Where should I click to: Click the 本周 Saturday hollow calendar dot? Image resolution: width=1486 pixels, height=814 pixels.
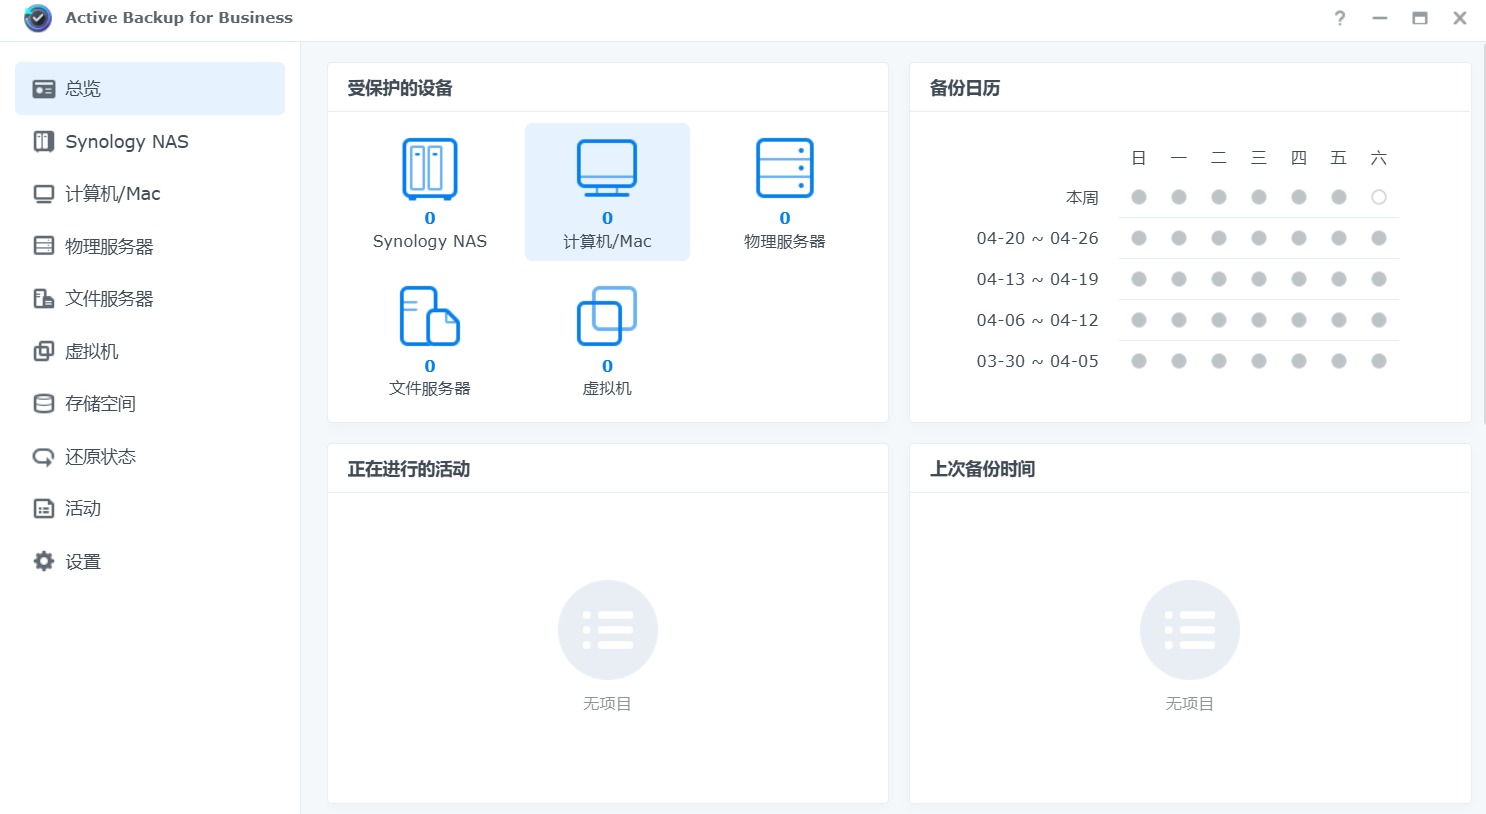pyautogui.click(x=1379, y=197)
